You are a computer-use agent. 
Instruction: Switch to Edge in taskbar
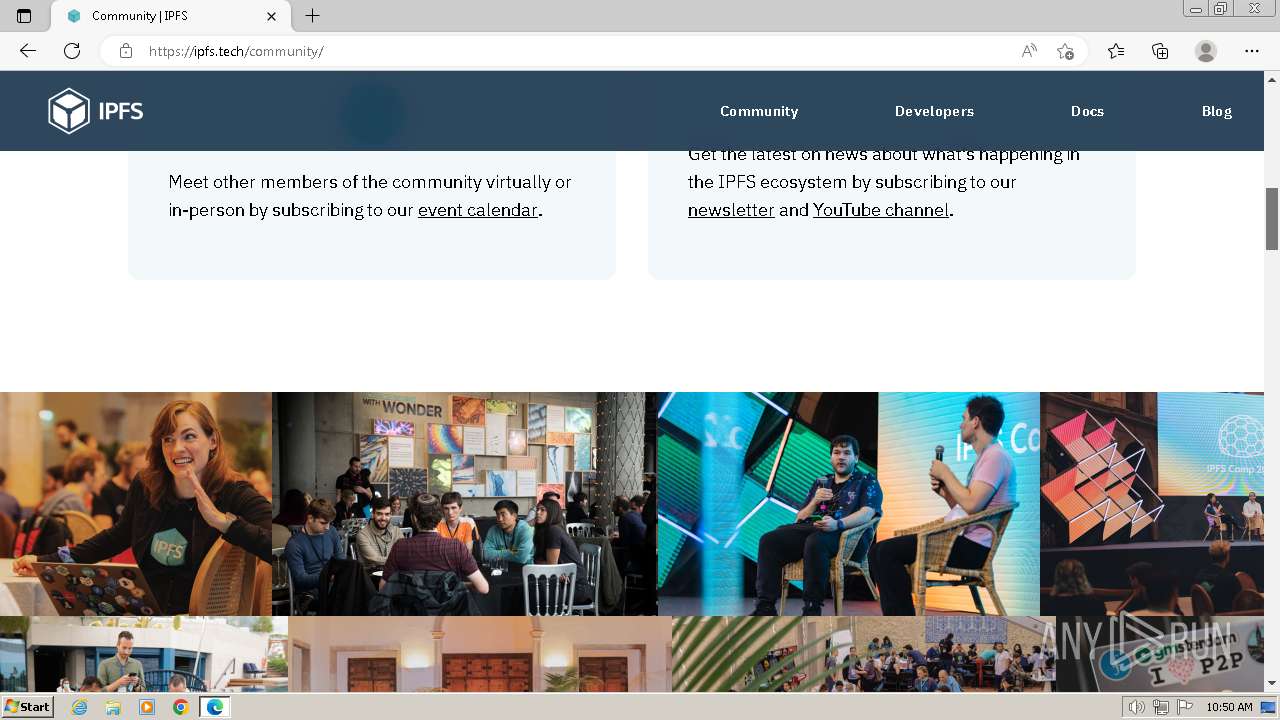coord(214,707)
